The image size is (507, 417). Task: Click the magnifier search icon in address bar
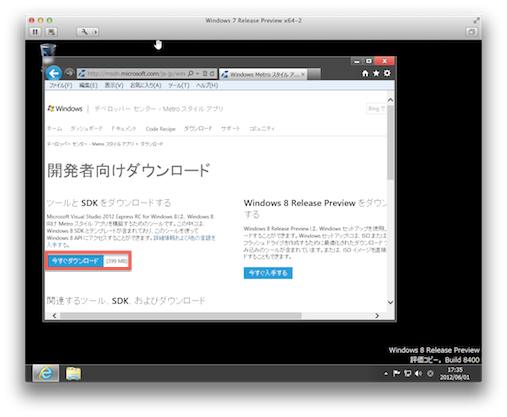click(191, 73)
